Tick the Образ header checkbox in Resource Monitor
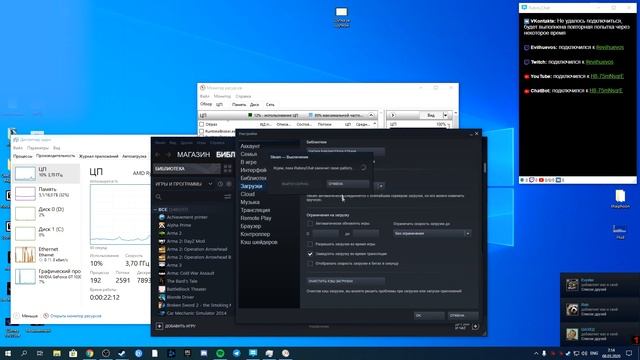 click(201, 124)
